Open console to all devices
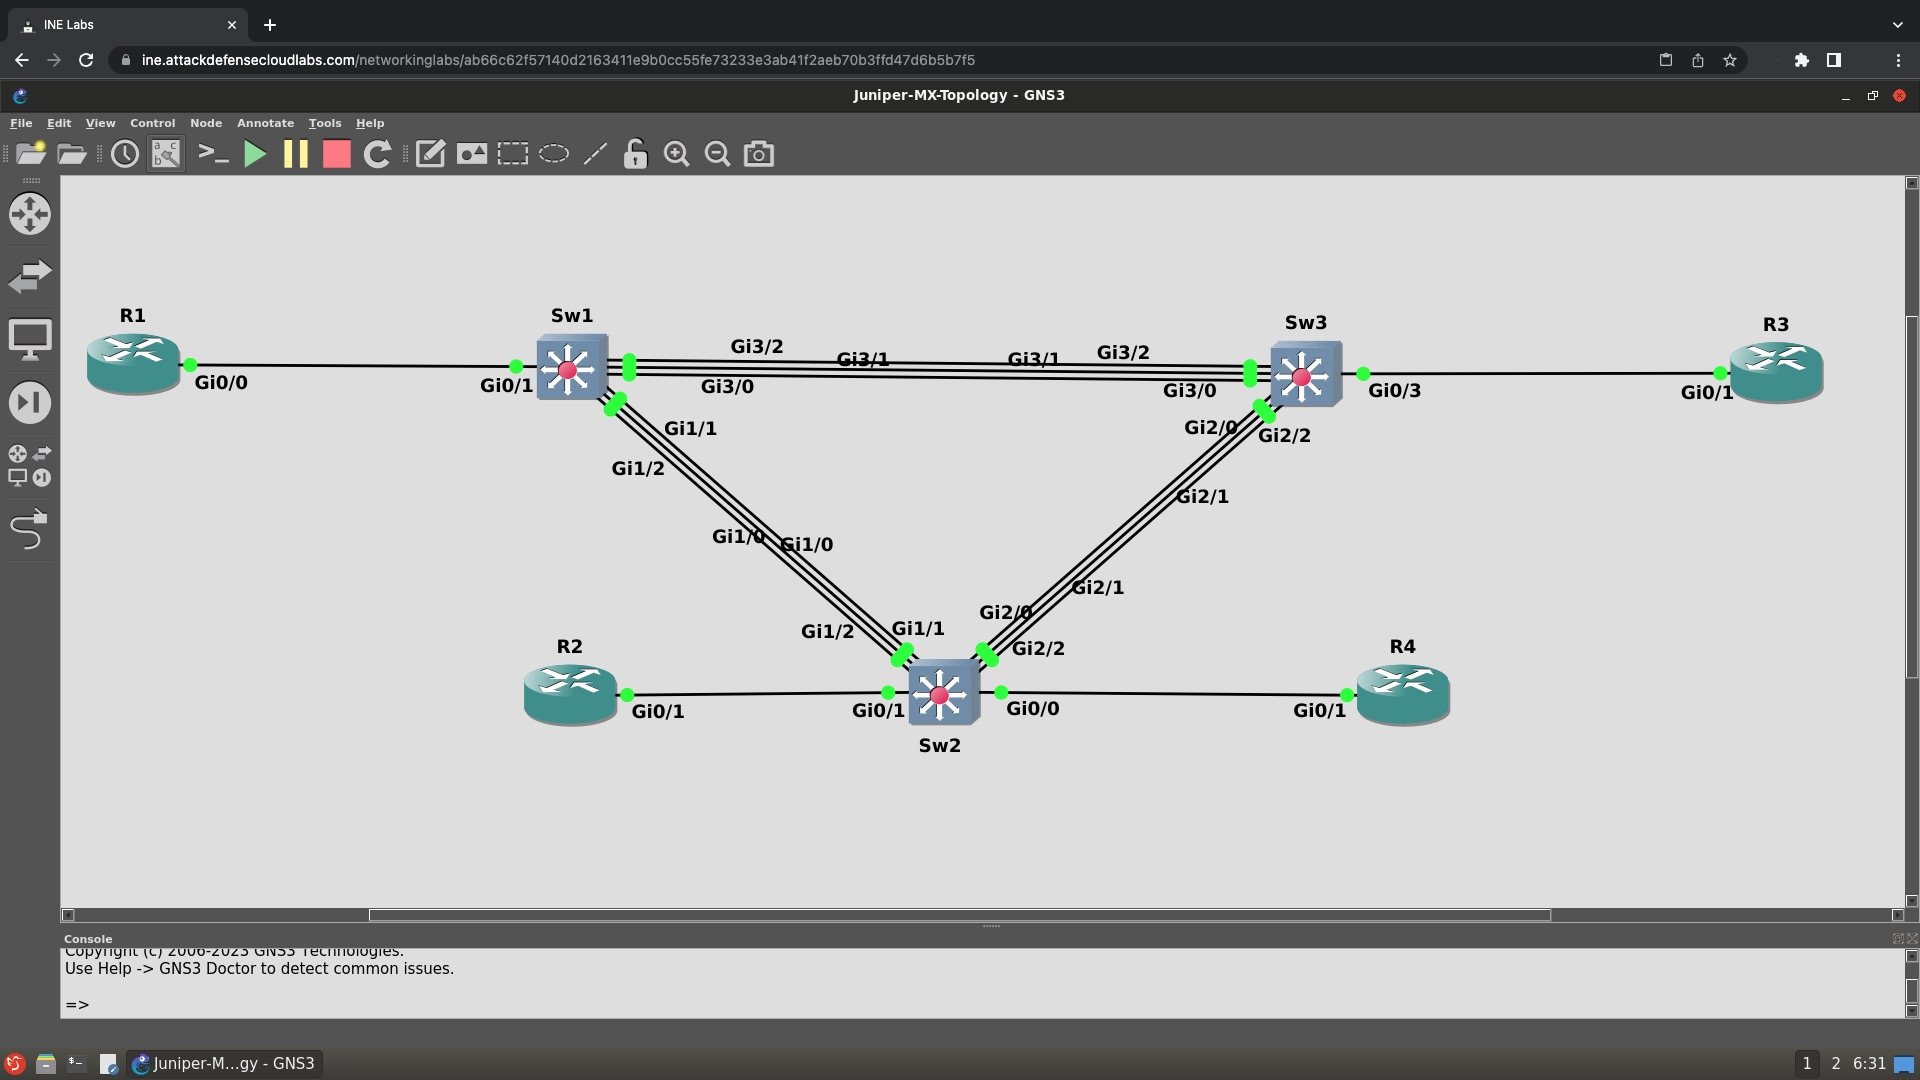The width and height of the screenshot is (1920, 1080). [x=213, y=154]
